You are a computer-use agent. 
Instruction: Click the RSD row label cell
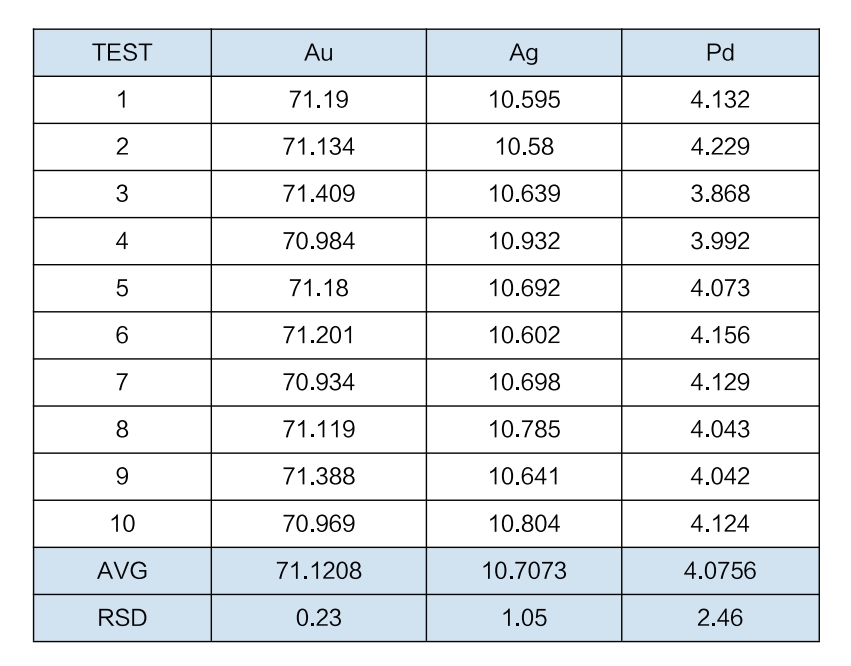tap(122, 618)
